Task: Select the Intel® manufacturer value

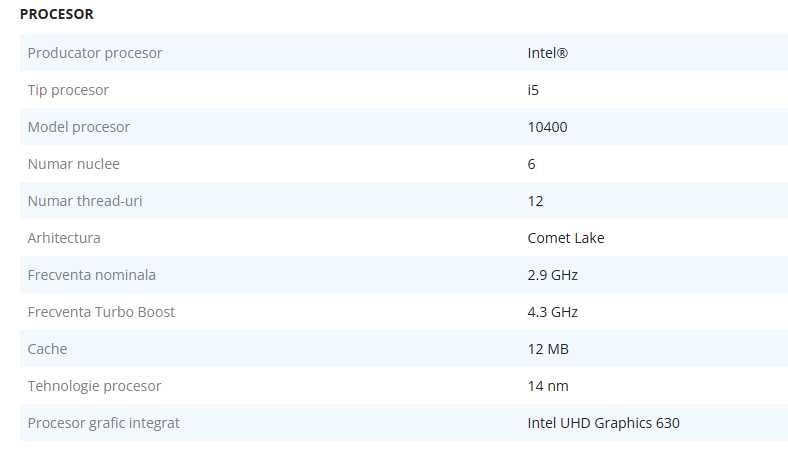Action: click(547, 52)
